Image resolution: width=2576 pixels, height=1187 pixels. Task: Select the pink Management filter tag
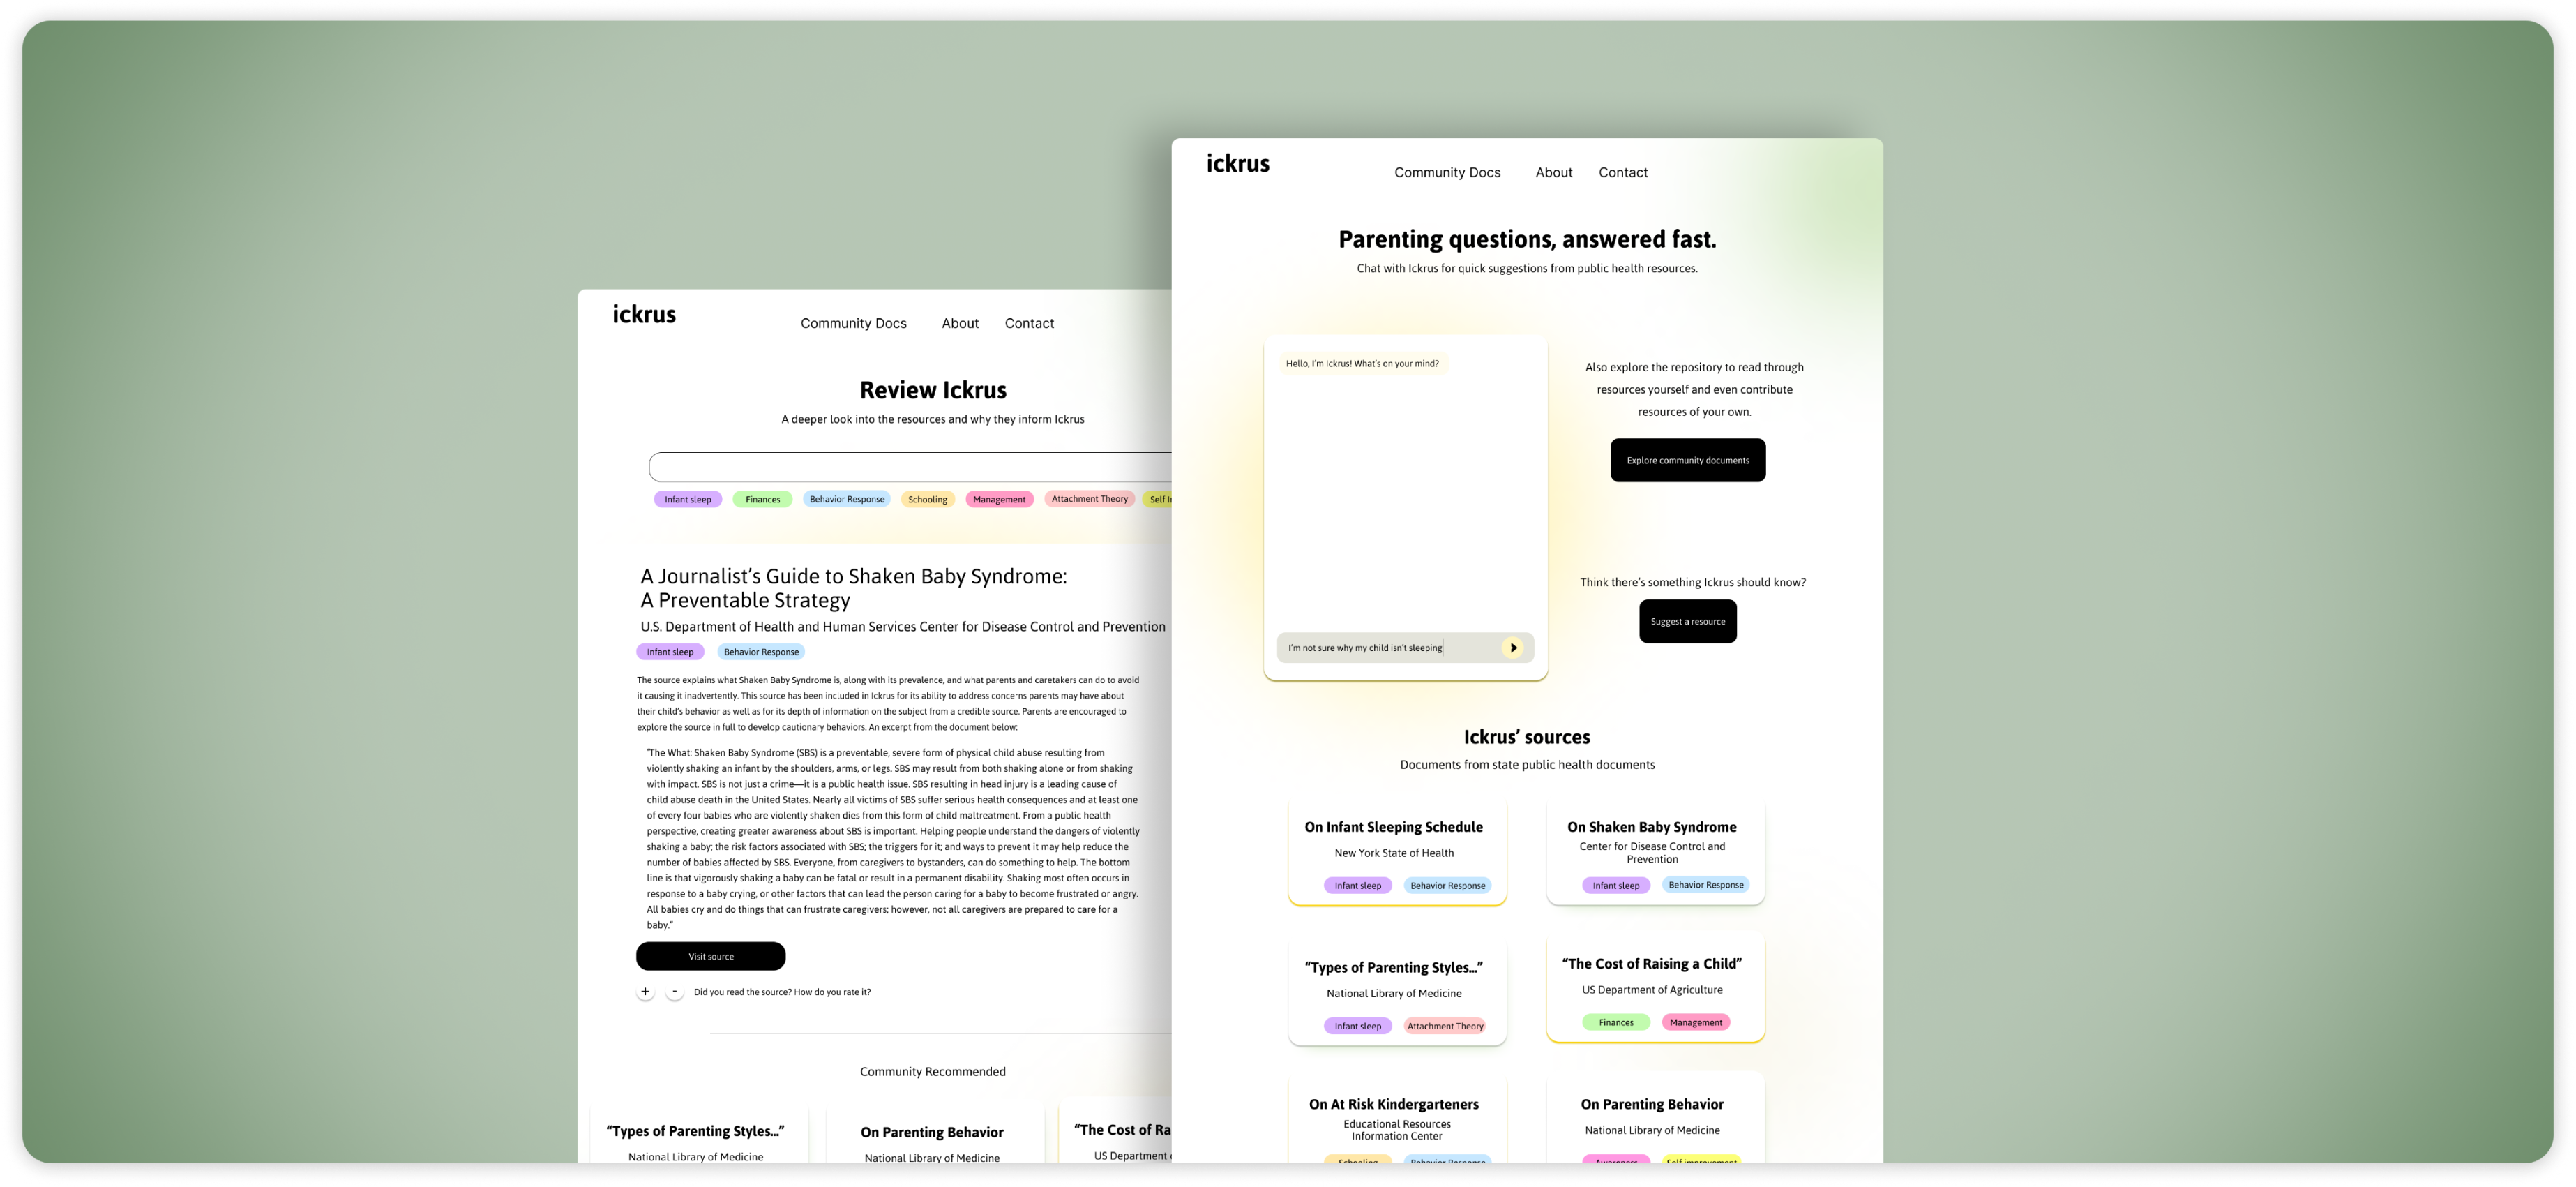click(x=999, y=499)
